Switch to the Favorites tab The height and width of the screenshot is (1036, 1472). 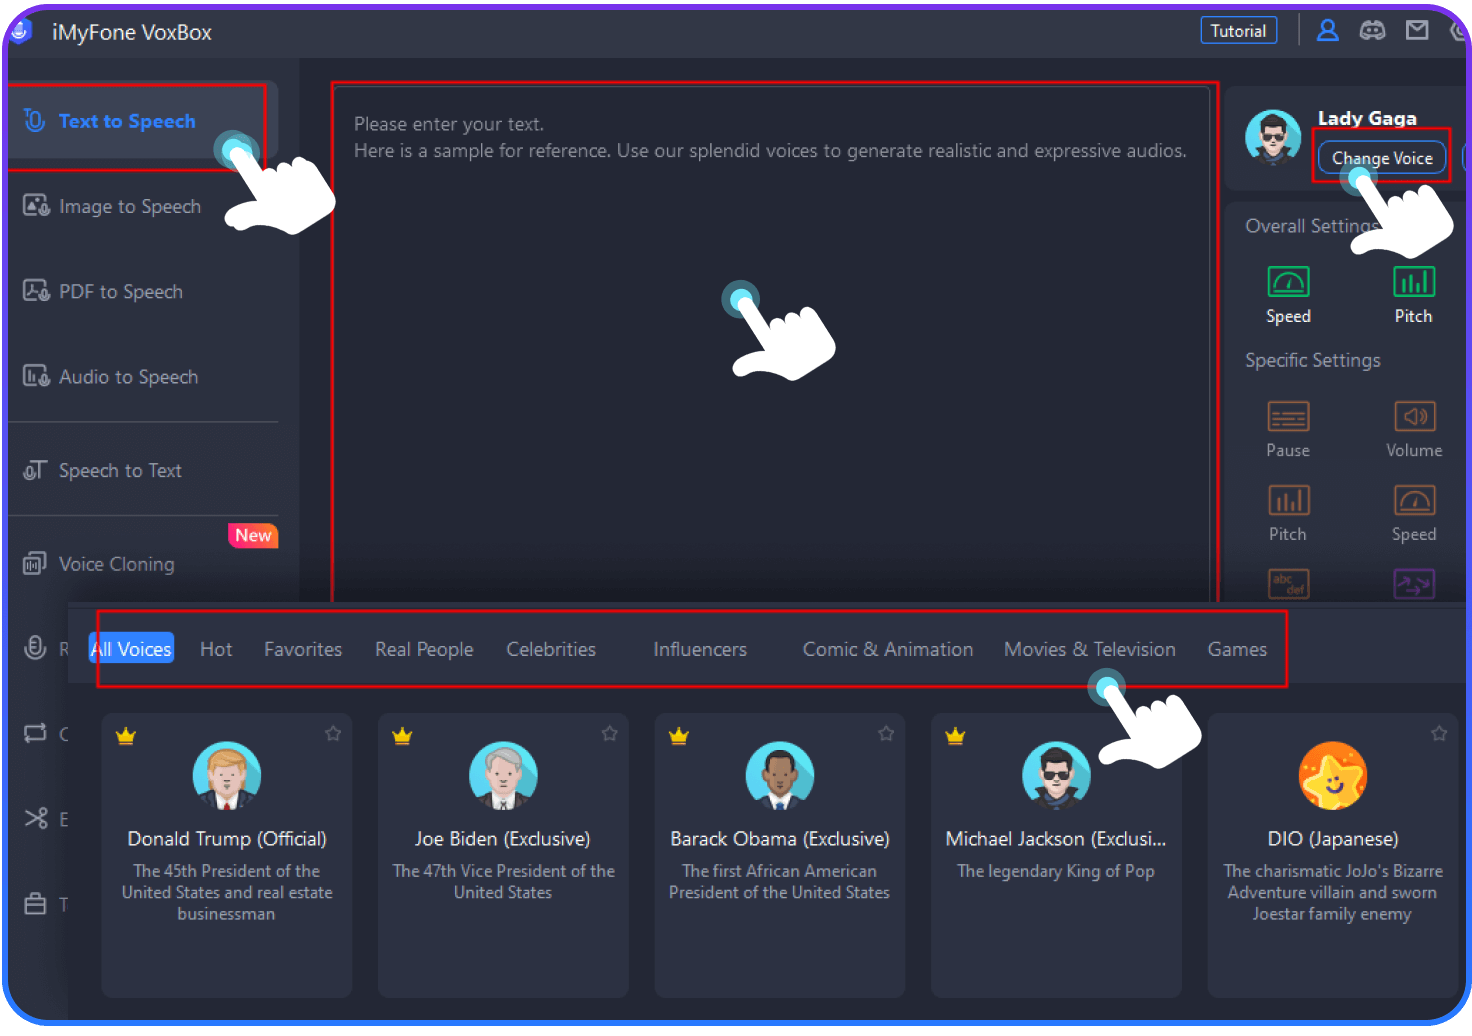point(303,649)
